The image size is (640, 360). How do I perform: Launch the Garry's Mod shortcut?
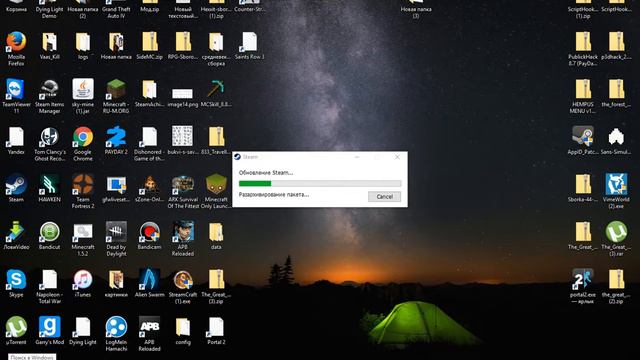(x=49, y=327)
